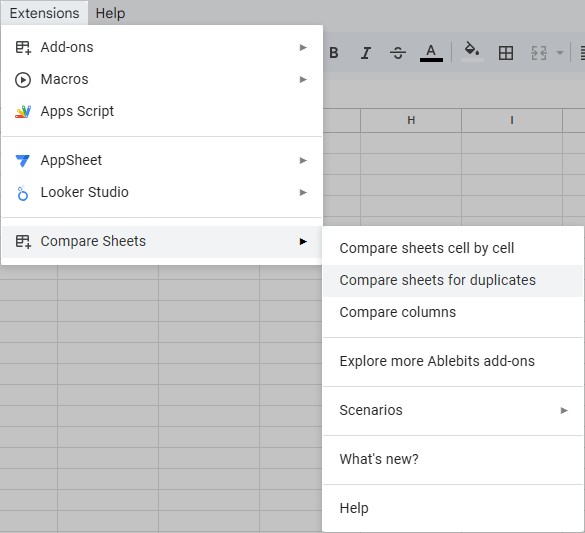Viewport: 585px width, 533px height.
Task: Click the Compare Sheets add-on icon
Action: (x=23, y=242)
